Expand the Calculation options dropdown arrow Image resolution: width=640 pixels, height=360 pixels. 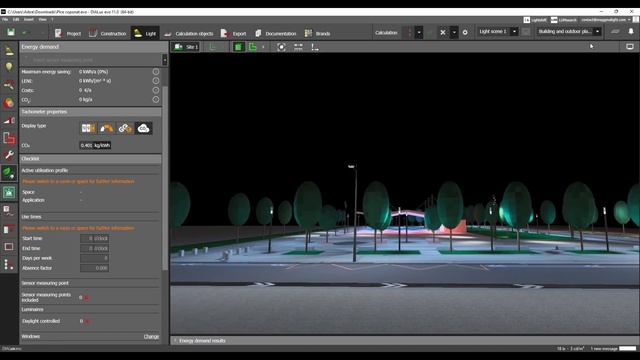click(419, 32)
